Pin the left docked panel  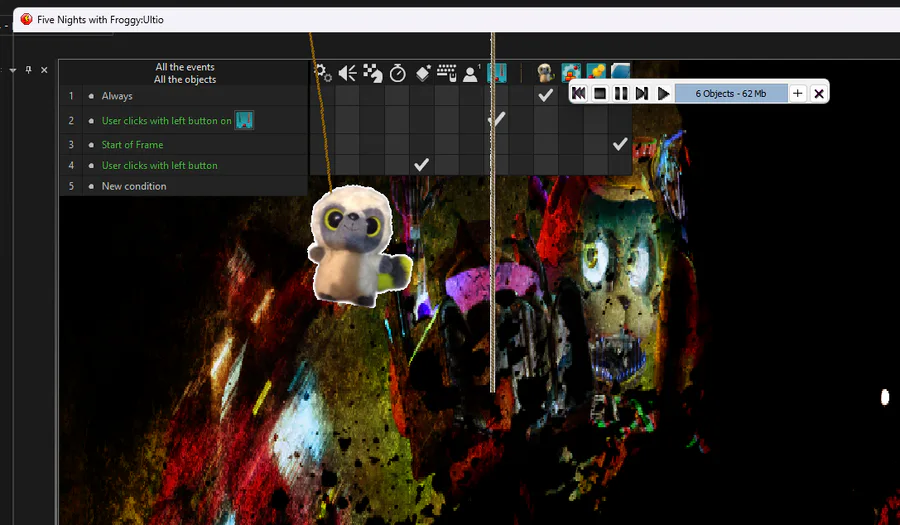29,70
